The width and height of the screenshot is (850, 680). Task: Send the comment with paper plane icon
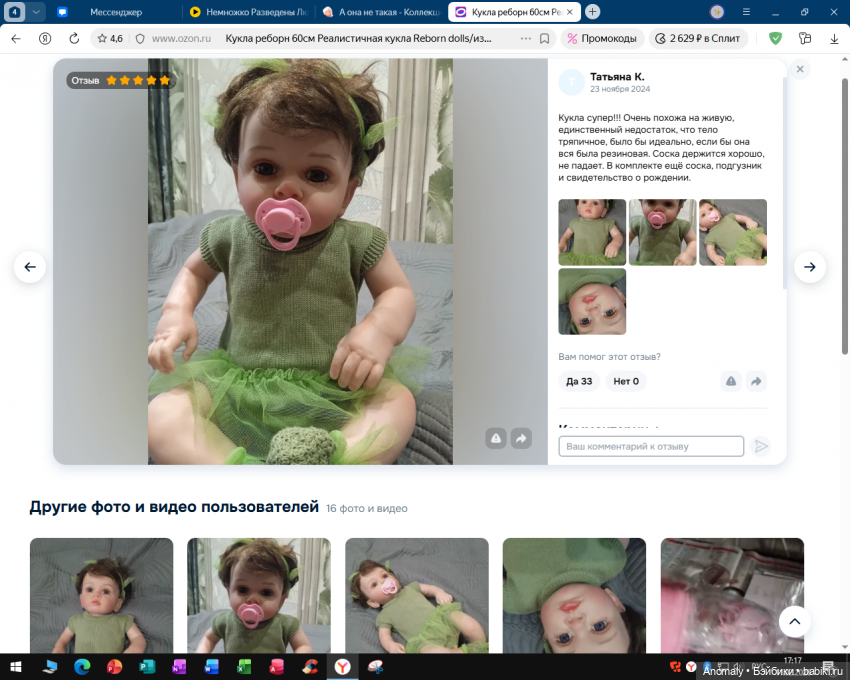(x=761, y=446)
